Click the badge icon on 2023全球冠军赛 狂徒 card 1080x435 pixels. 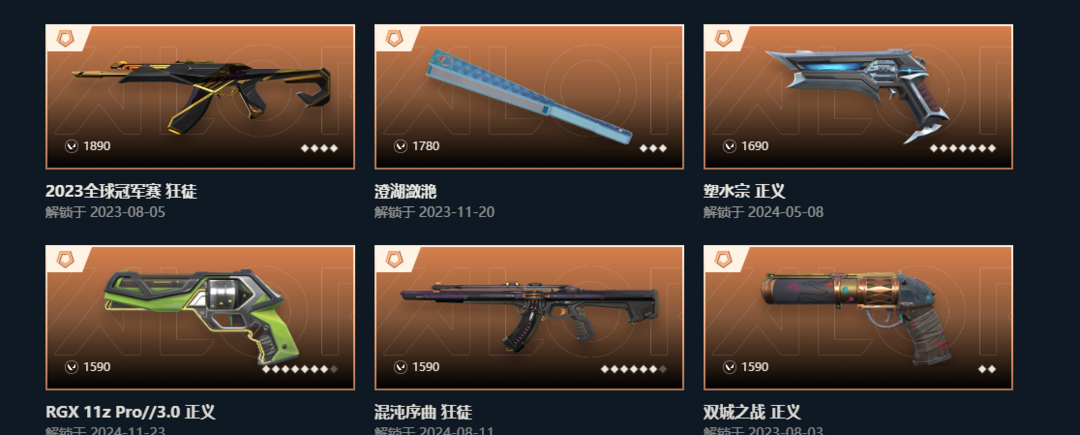(65, 39)
